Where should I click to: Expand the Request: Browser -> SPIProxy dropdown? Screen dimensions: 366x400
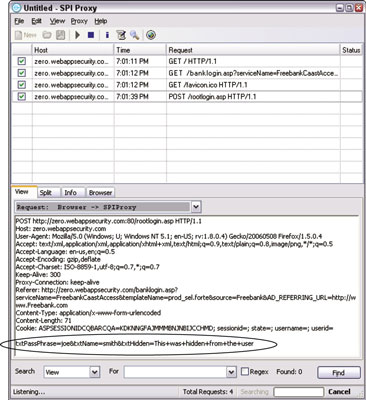[196, 207]
